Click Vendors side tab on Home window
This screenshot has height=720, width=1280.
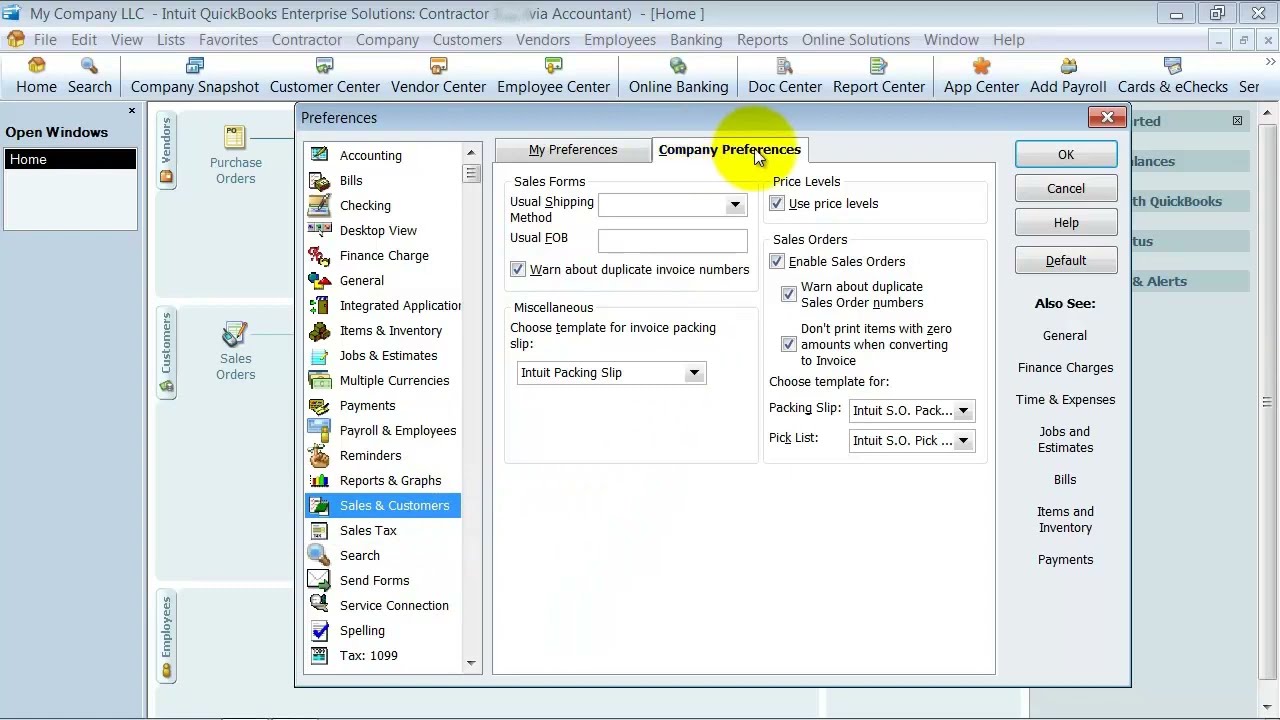pos(166,152)
